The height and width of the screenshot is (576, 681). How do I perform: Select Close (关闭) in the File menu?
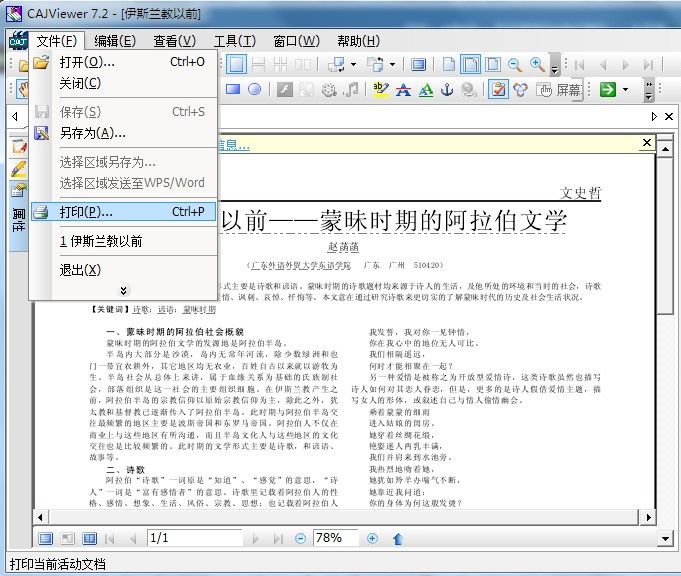click(x=123, y=83)
